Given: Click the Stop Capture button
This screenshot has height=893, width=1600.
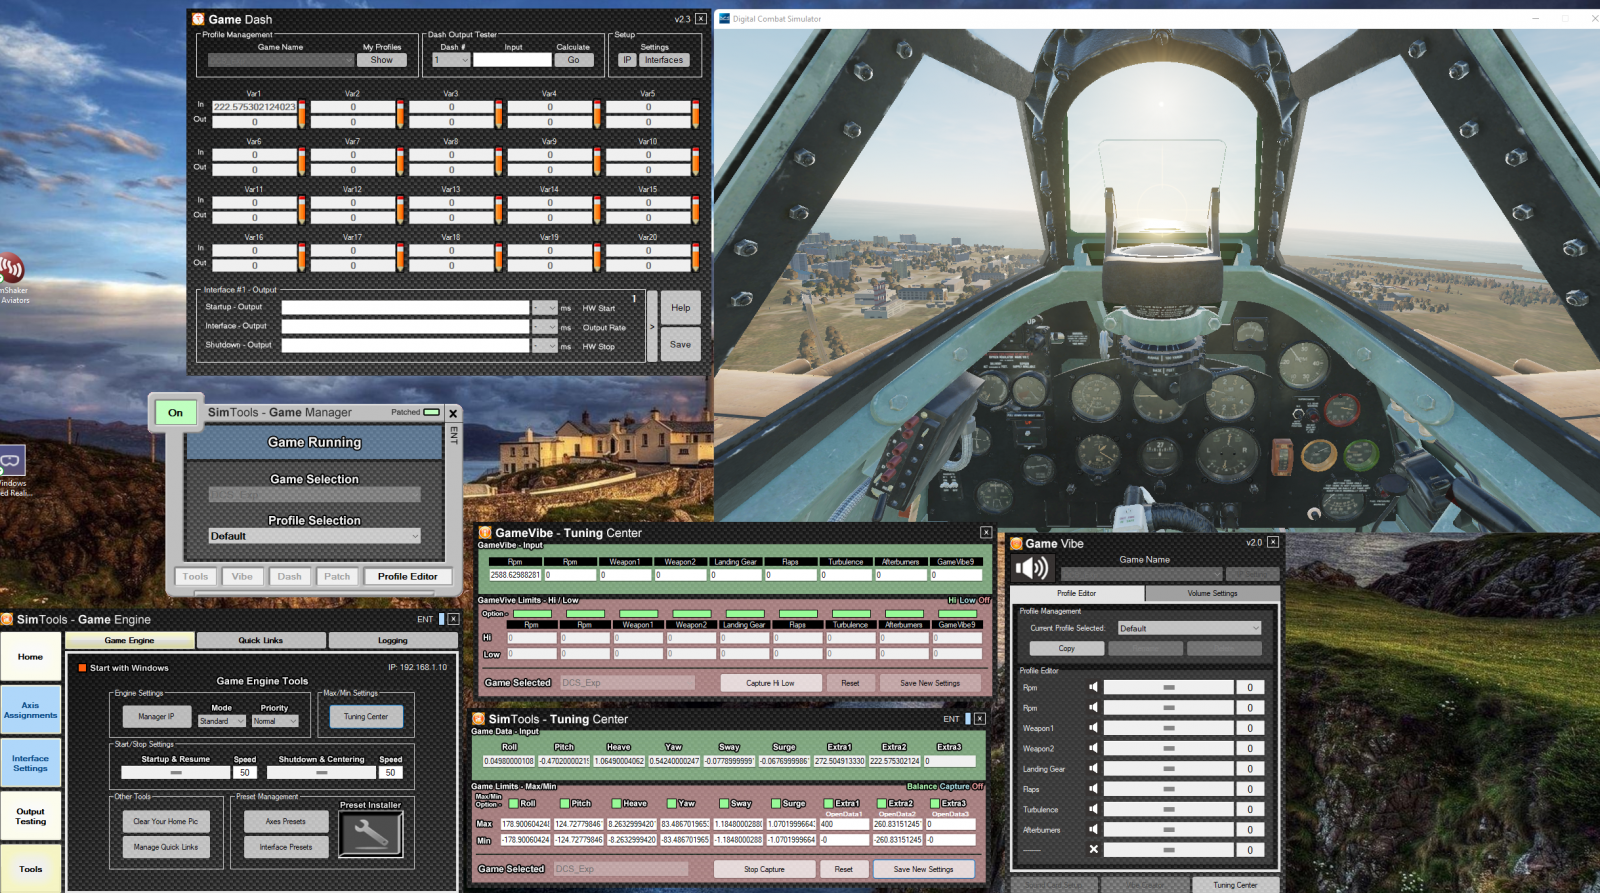Looking at the screenshot, I should click(764, 869).
